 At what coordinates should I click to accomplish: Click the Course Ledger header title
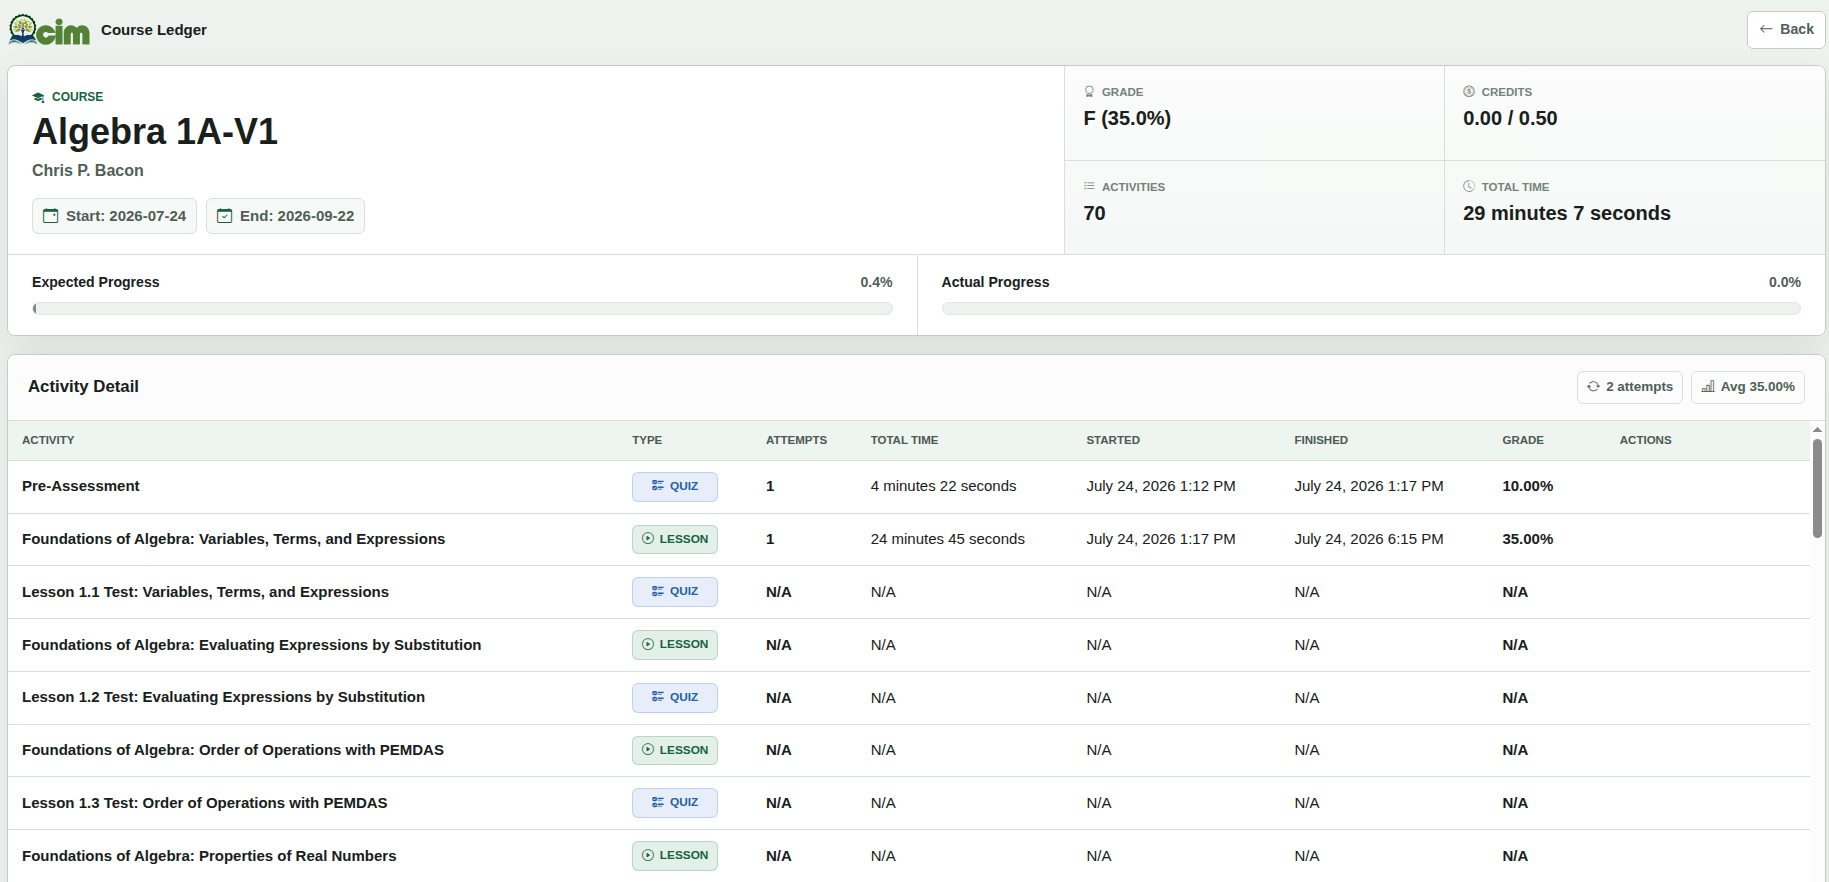[x=154, y=30]
